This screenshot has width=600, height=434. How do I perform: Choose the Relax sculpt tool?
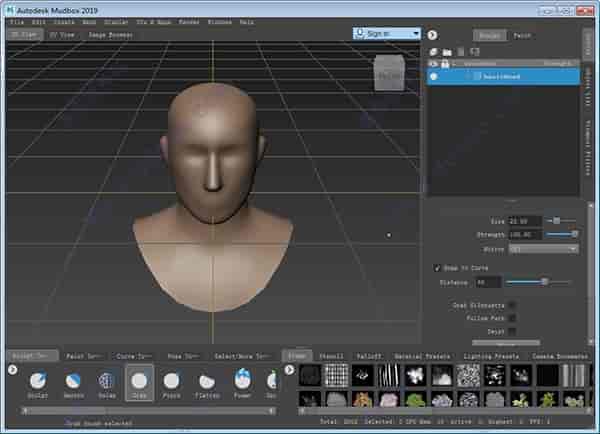(106, 382)
